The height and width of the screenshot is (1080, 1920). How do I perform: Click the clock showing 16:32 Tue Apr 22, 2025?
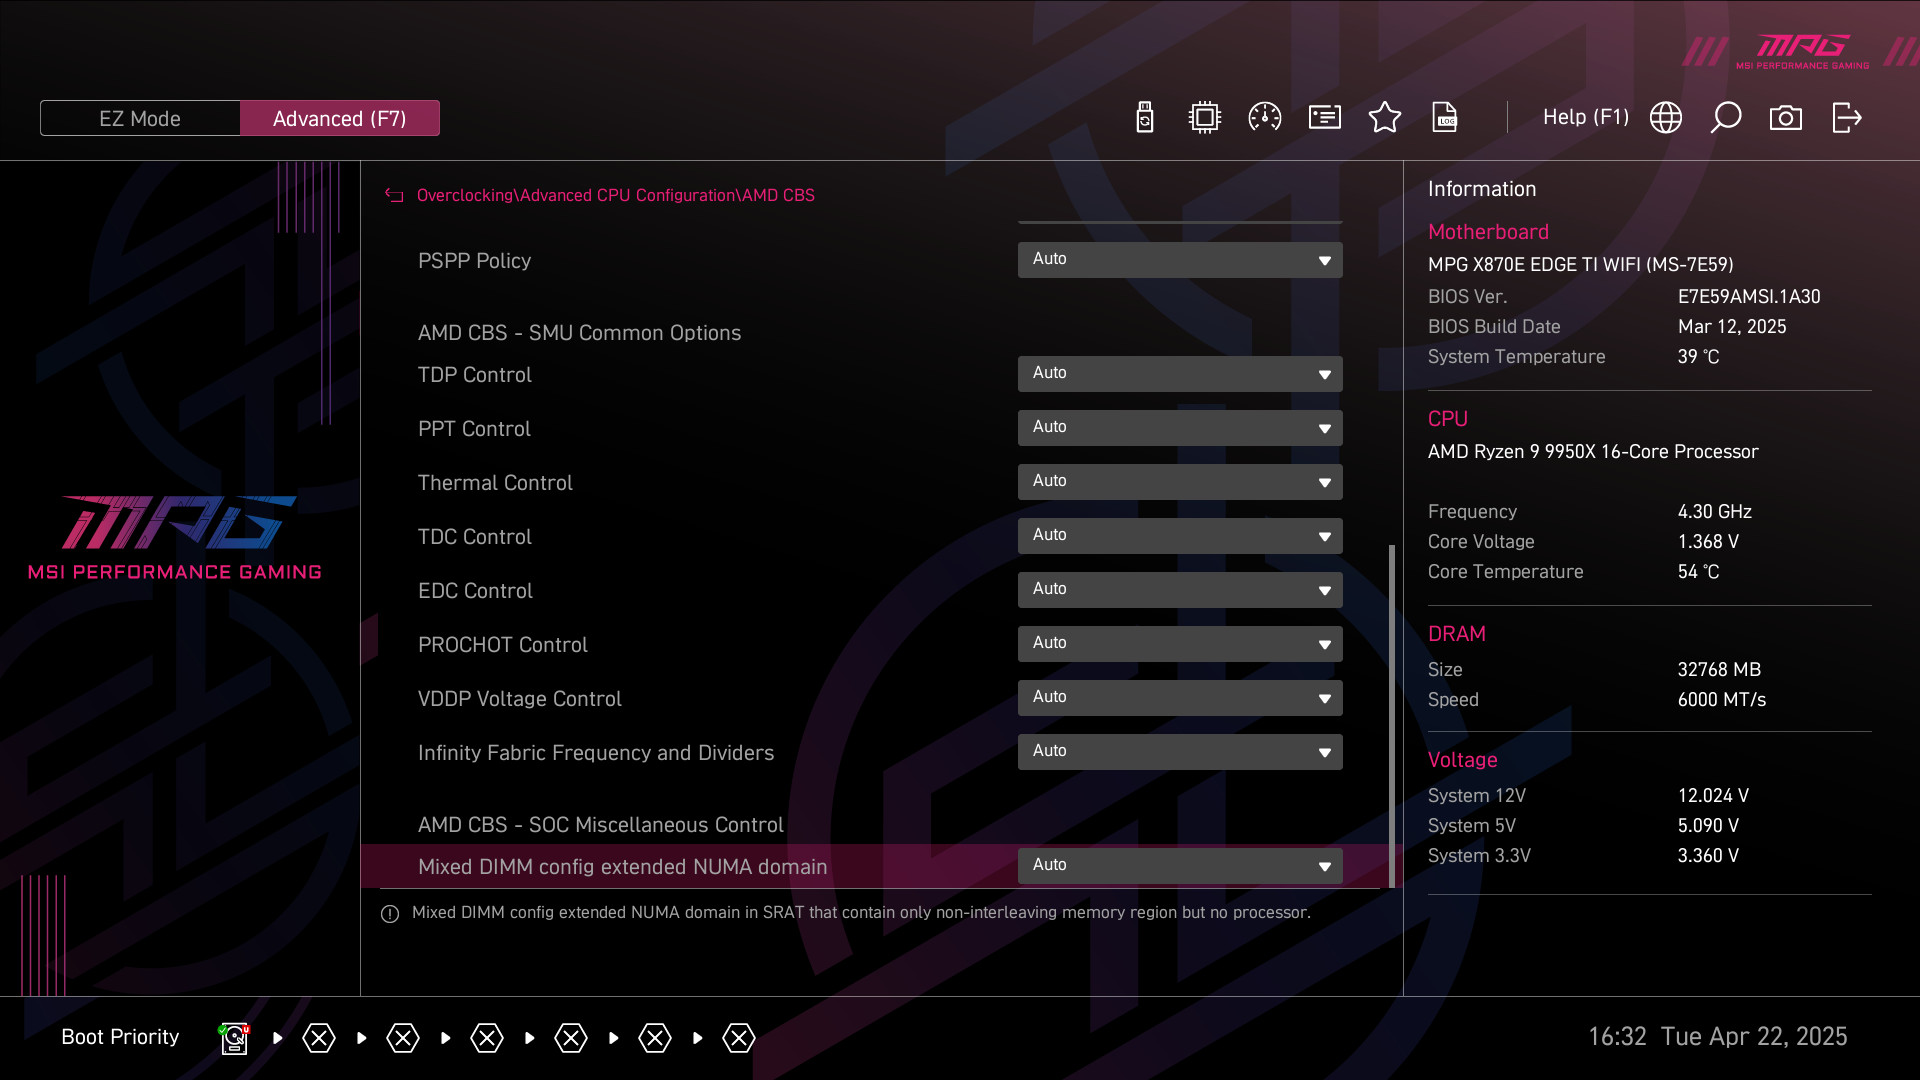click(1717, 1037)
